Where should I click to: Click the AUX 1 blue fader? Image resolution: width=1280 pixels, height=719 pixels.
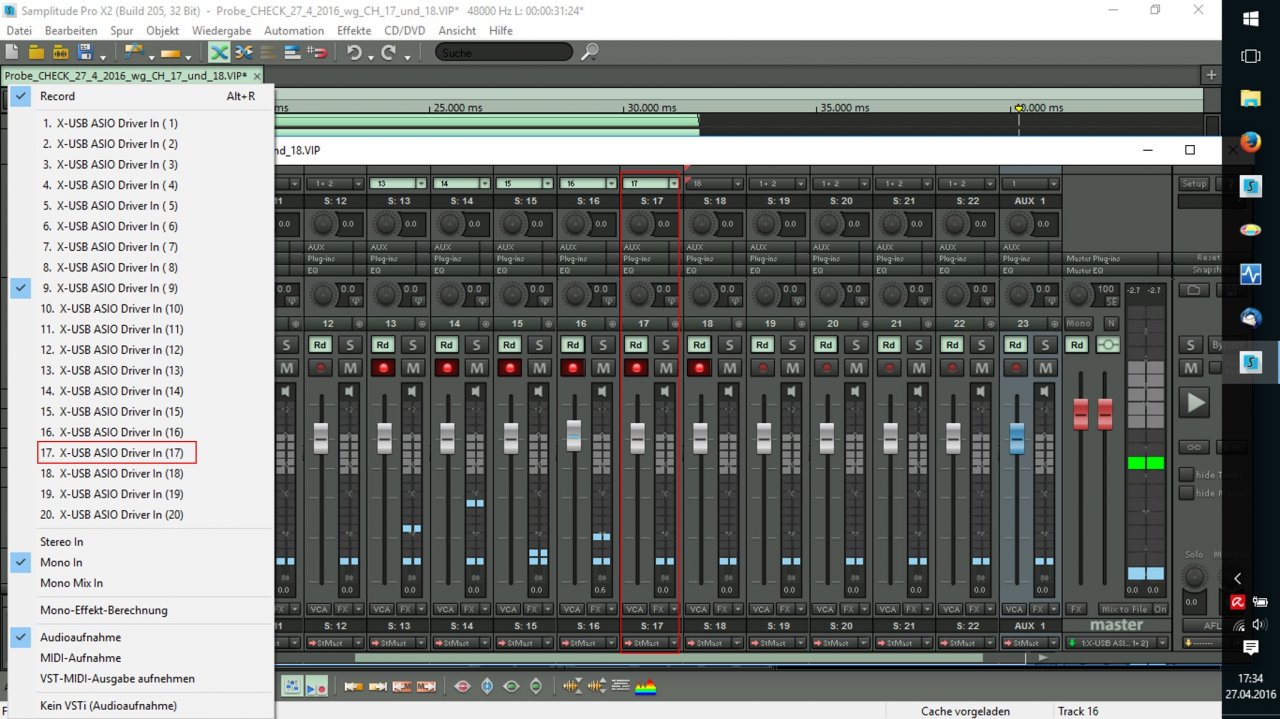[1016, 438]
